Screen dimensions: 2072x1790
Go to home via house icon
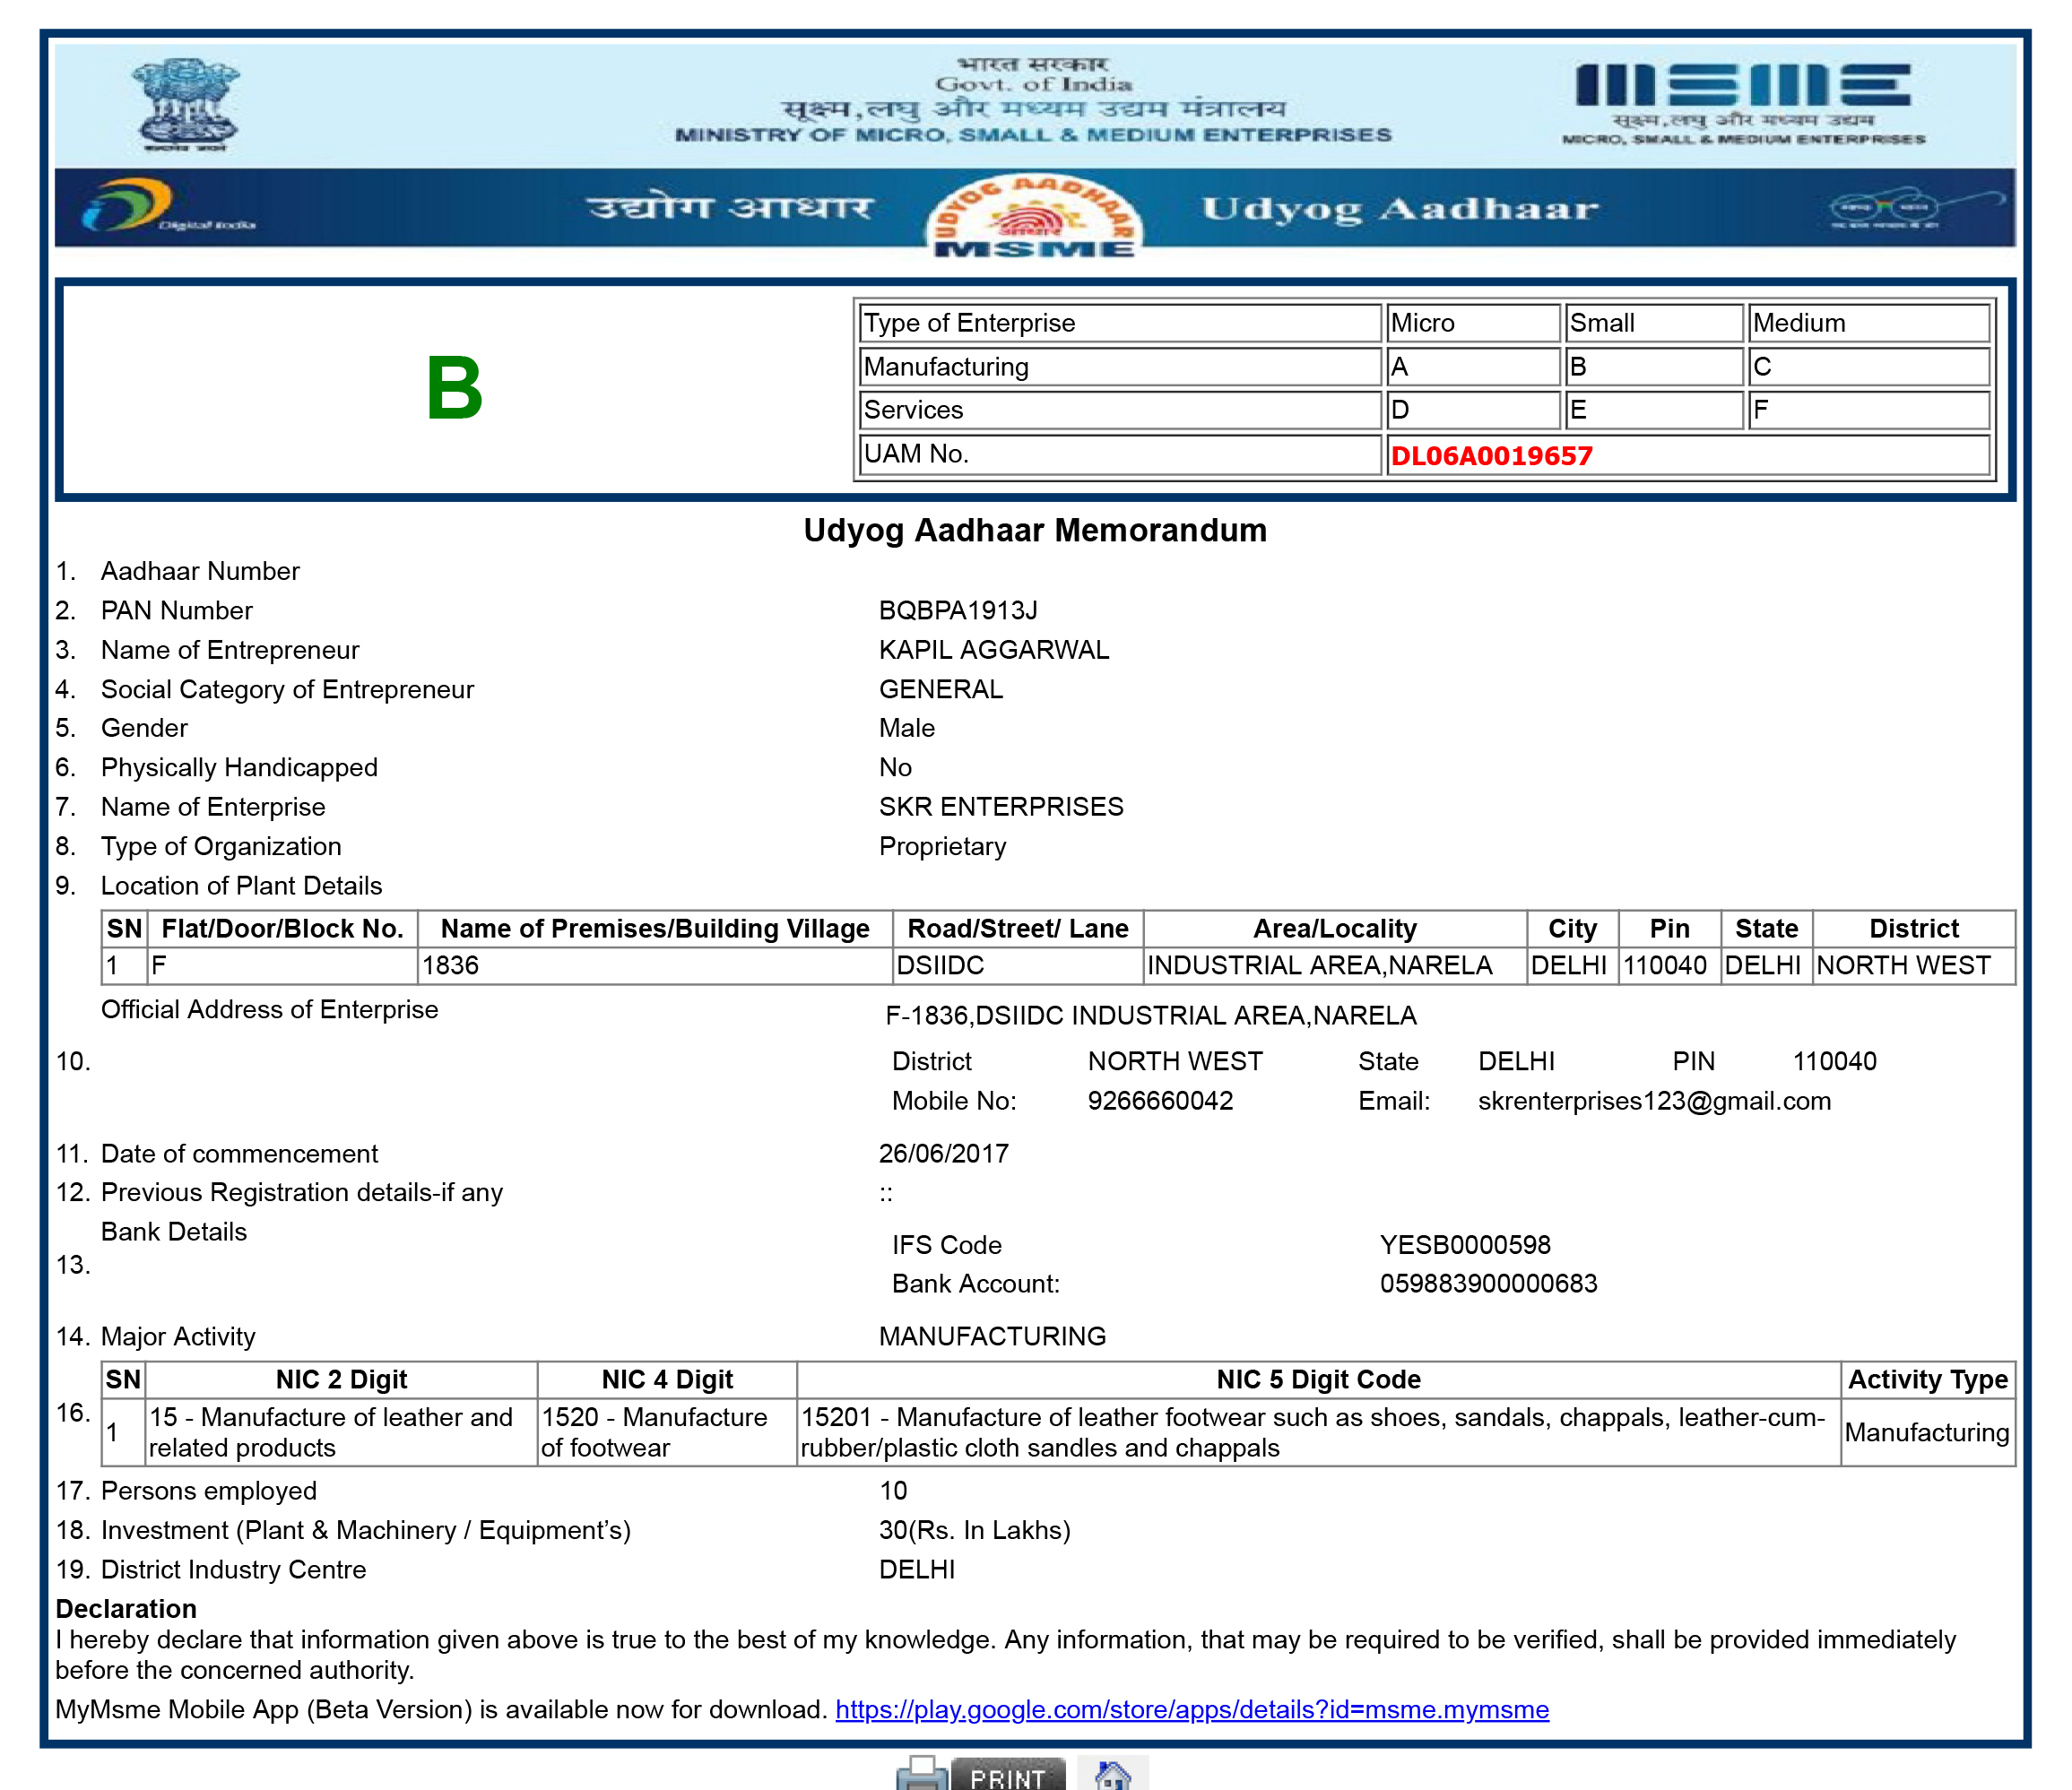tap(1113, 1774)
